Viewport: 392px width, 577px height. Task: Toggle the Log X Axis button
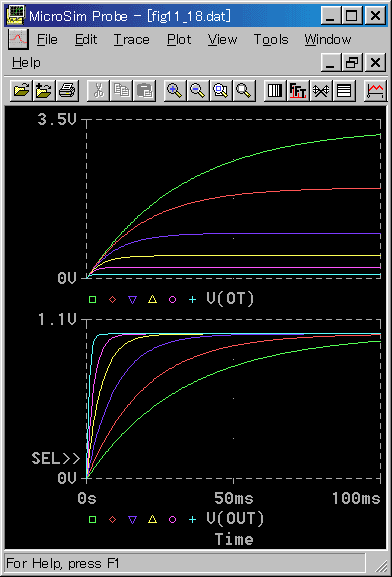coord(275,90)
